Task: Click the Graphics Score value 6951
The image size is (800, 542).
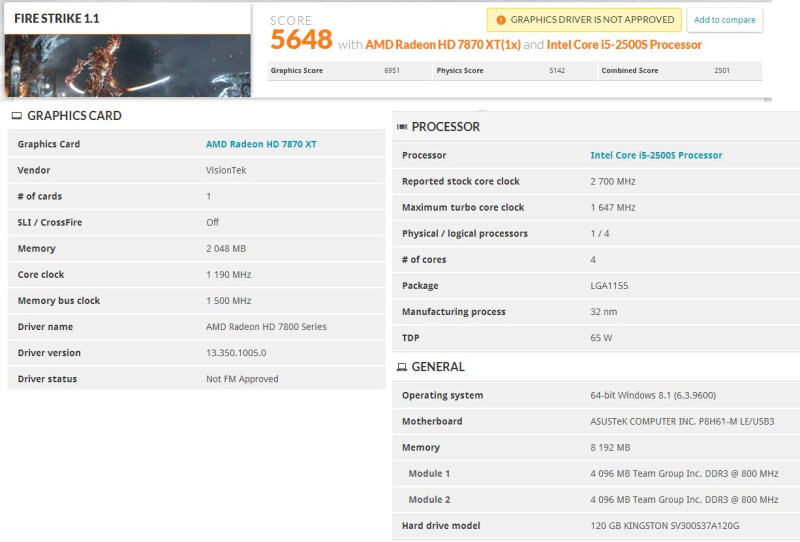Action: tap(392, 71)
